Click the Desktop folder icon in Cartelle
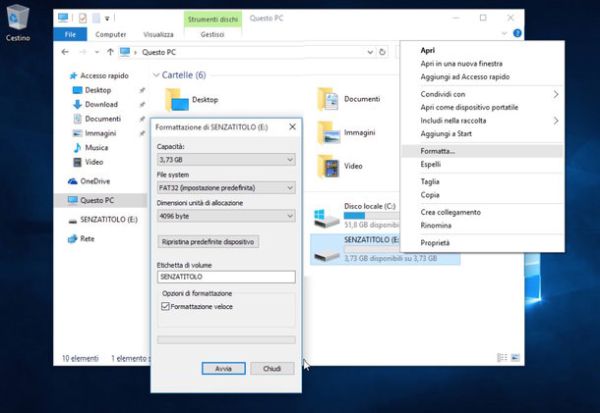Screen dimensions: 600x413 (177, 99)
